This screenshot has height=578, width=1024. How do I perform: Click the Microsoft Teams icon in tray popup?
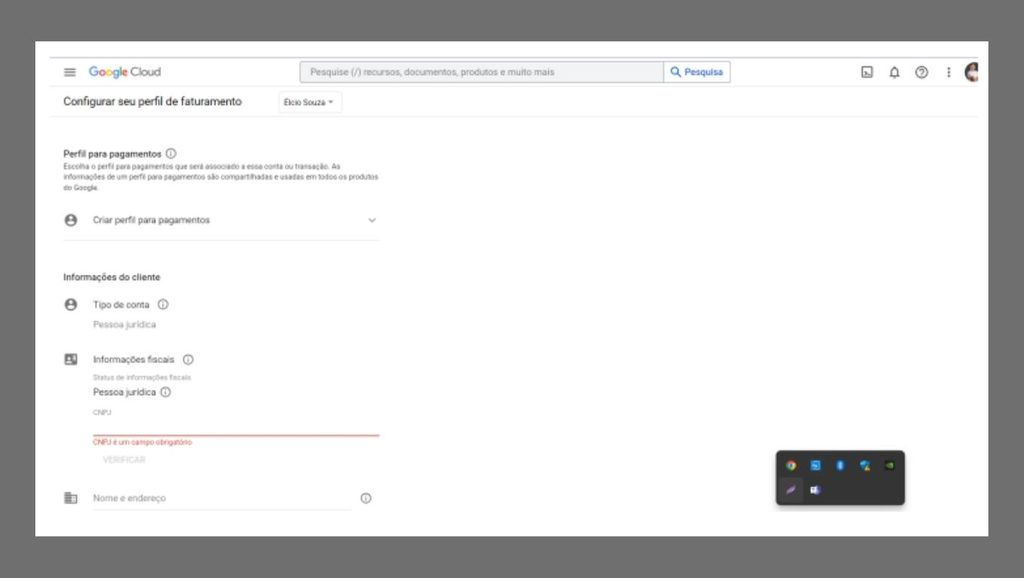click(816, 490)
